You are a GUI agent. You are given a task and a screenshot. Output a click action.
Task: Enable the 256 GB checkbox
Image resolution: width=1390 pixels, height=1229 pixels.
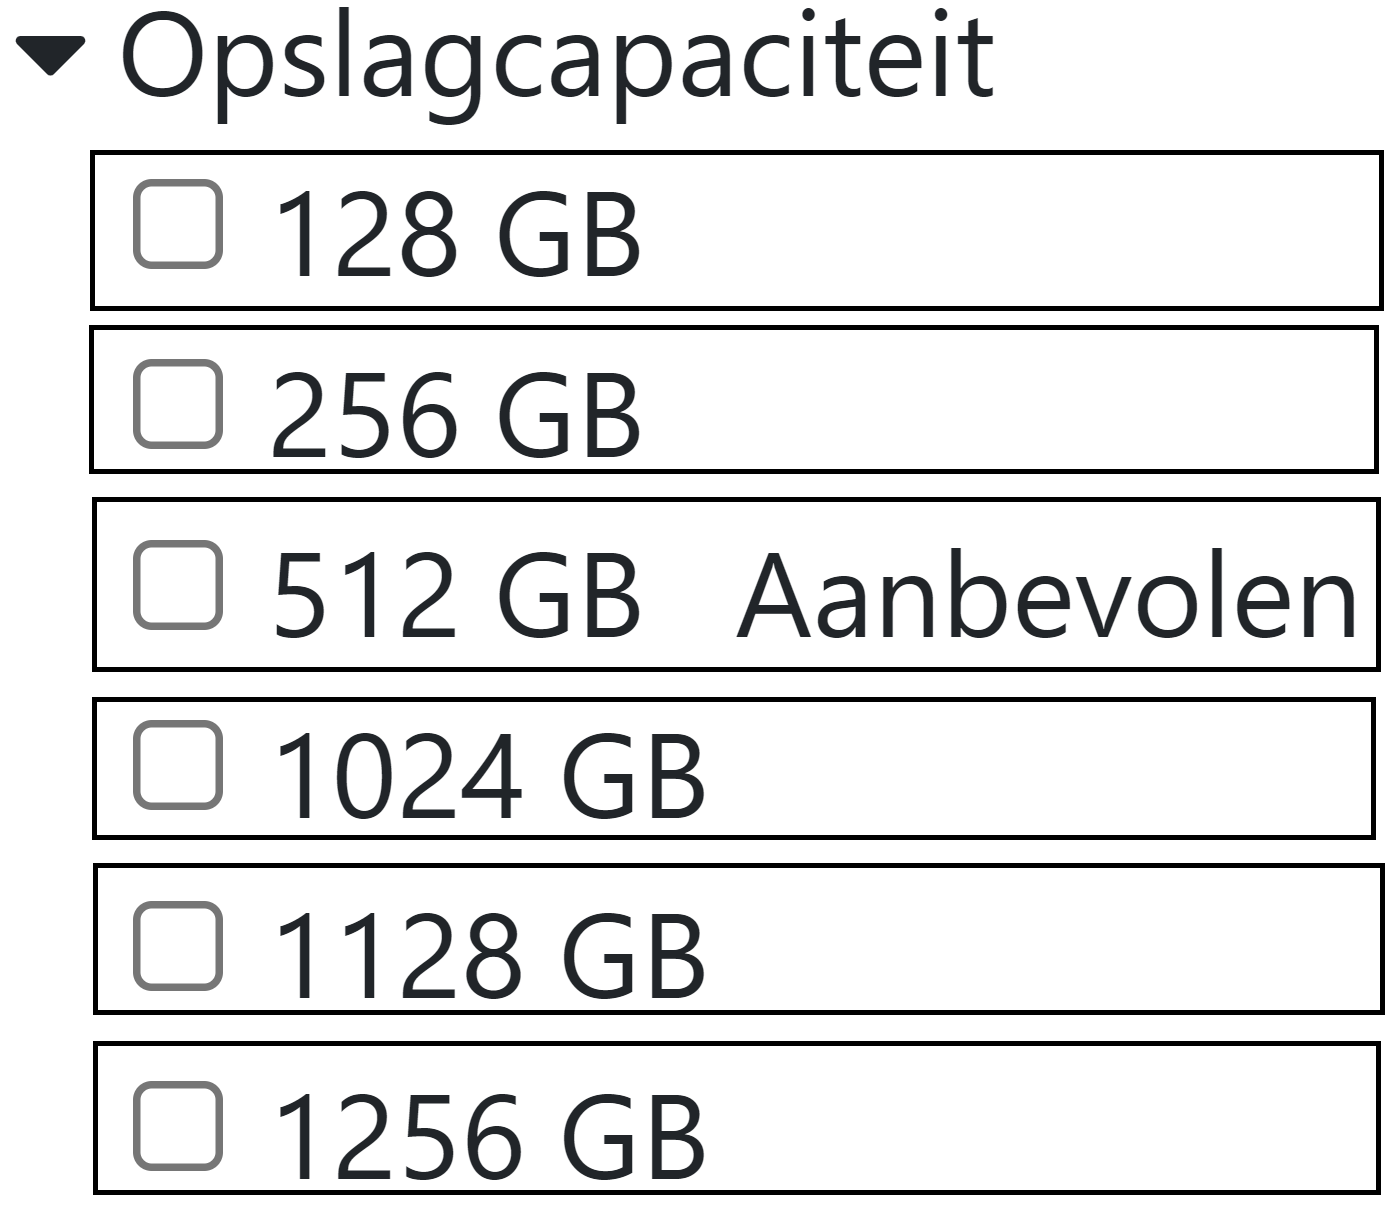(178, 404)
